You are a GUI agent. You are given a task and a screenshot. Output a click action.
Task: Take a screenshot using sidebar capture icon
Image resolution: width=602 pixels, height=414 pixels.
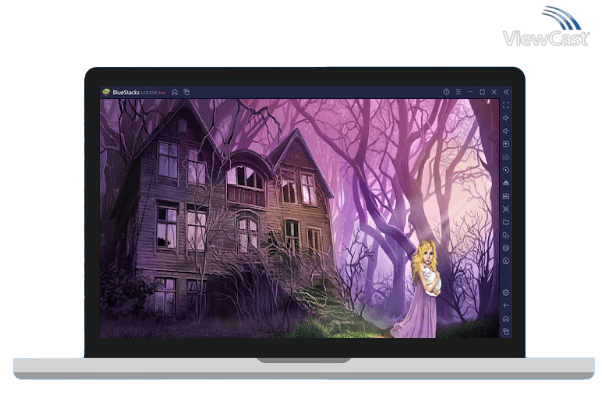pos(506,209)
